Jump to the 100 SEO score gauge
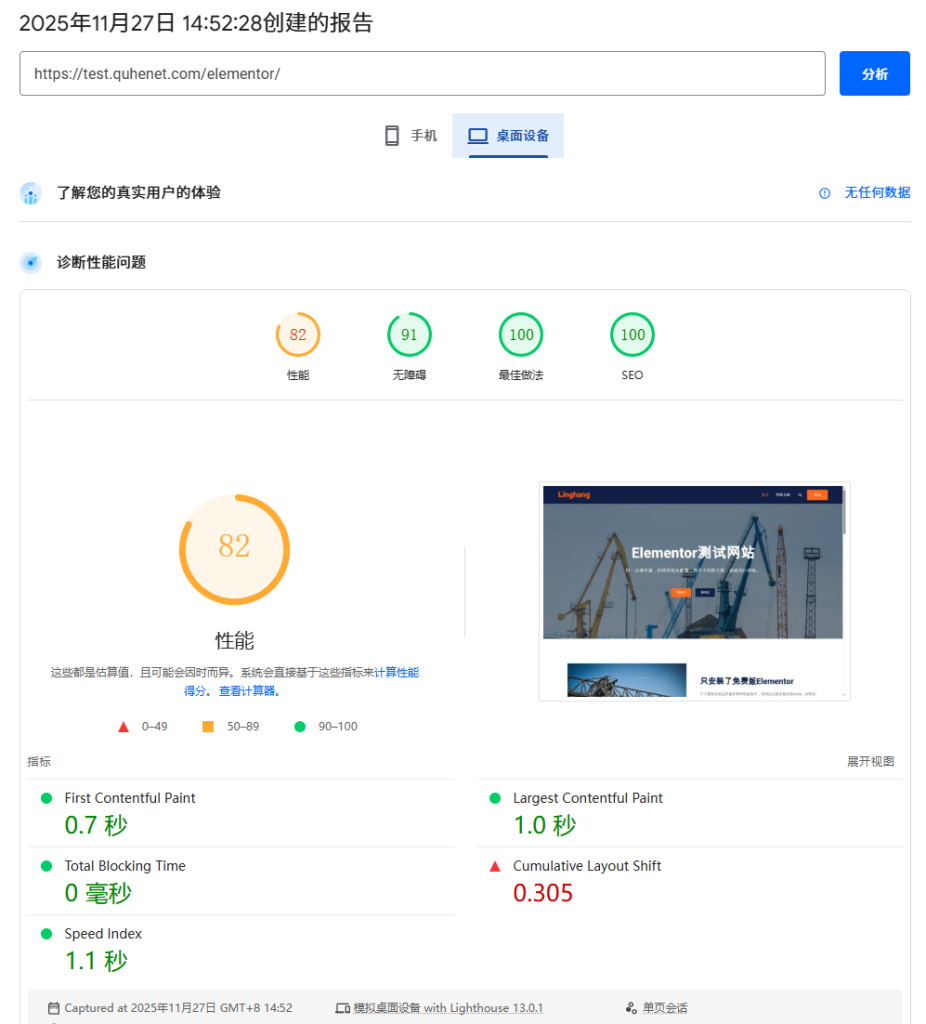This screenshot has height=1024, width=926. (632, 335)
